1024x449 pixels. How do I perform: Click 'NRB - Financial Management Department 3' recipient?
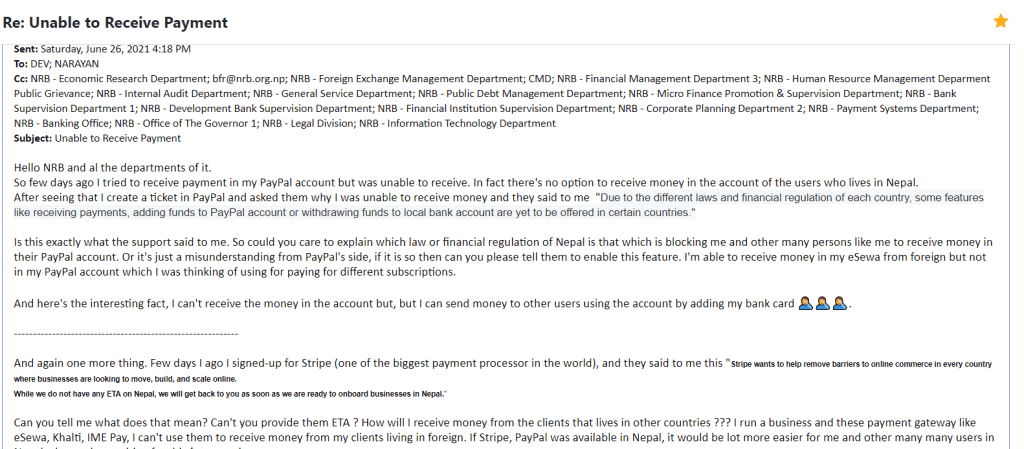point(658,79)
